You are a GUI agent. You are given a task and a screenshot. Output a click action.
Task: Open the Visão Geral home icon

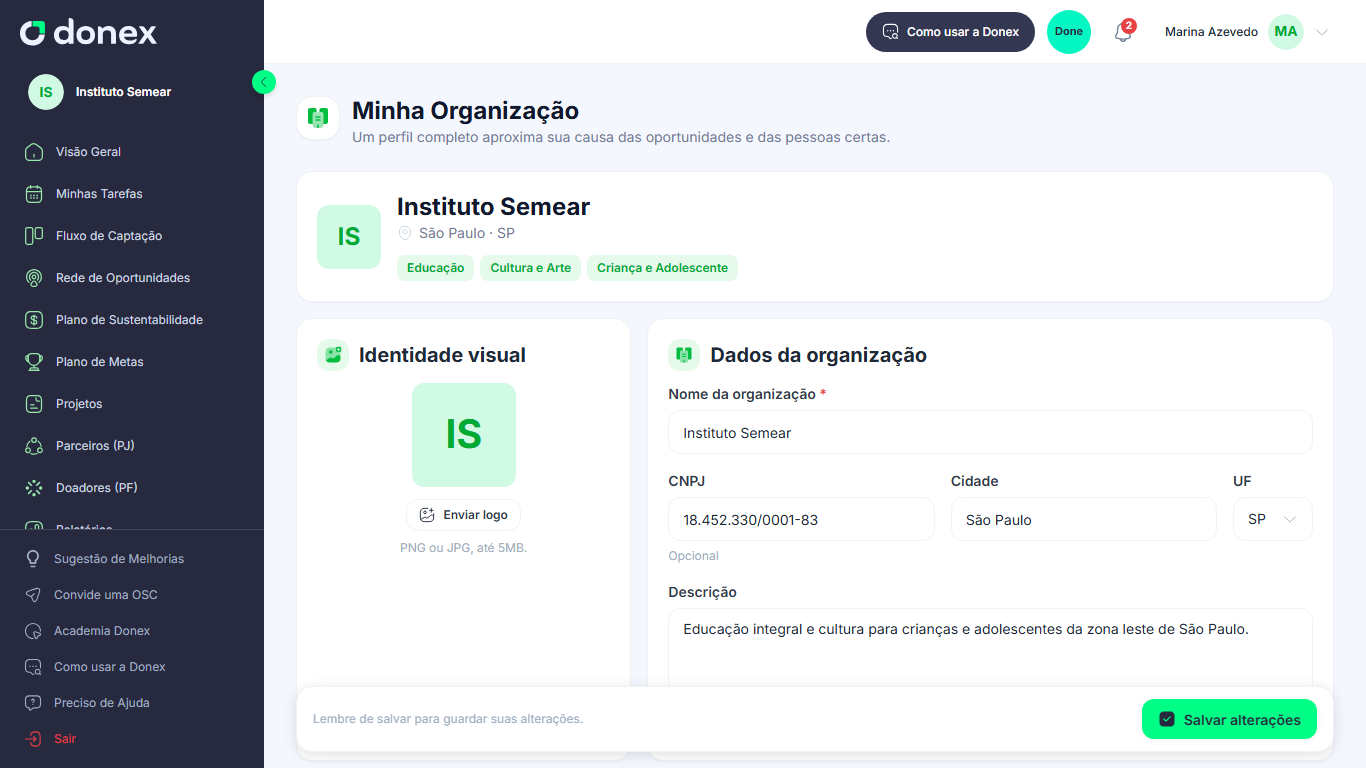[x=34, y=152]
